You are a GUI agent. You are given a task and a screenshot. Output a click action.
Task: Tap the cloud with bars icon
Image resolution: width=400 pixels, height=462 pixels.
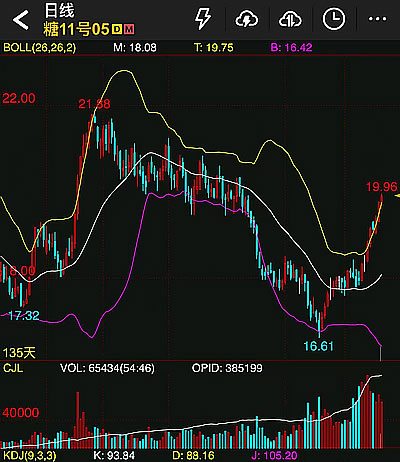(x=290, y=19)
